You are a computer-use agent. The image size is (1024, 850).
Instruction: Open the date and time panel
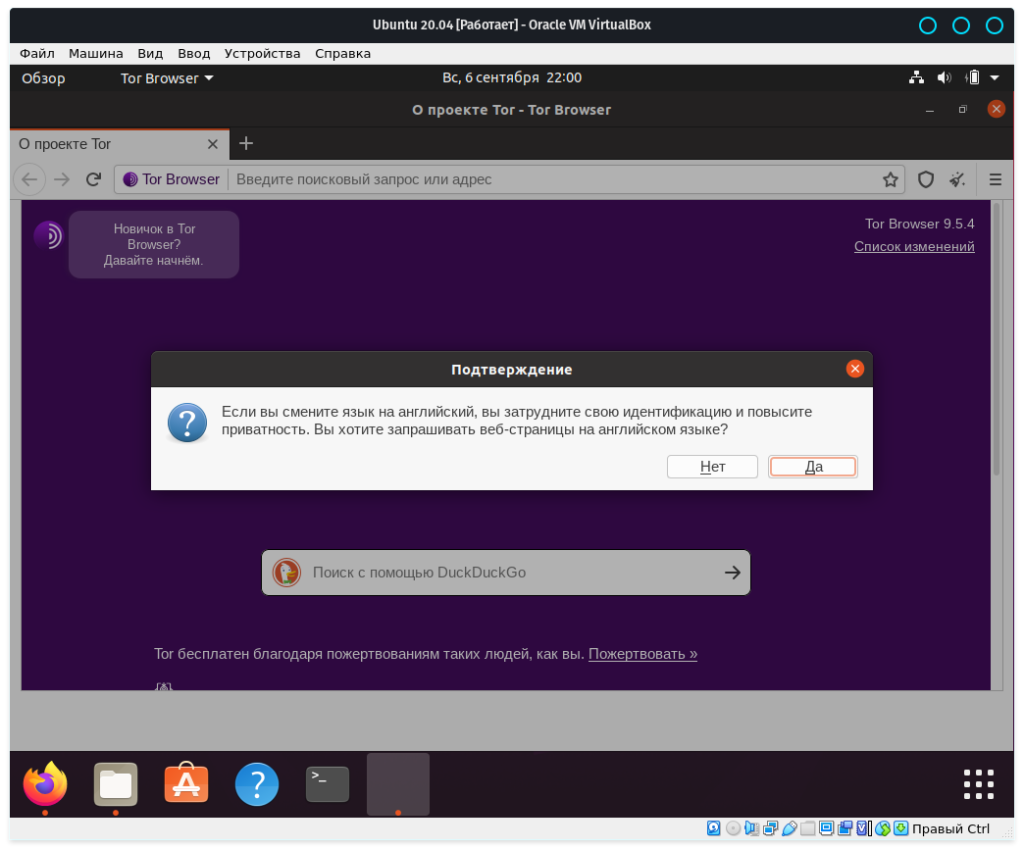[x=512, y=78]
